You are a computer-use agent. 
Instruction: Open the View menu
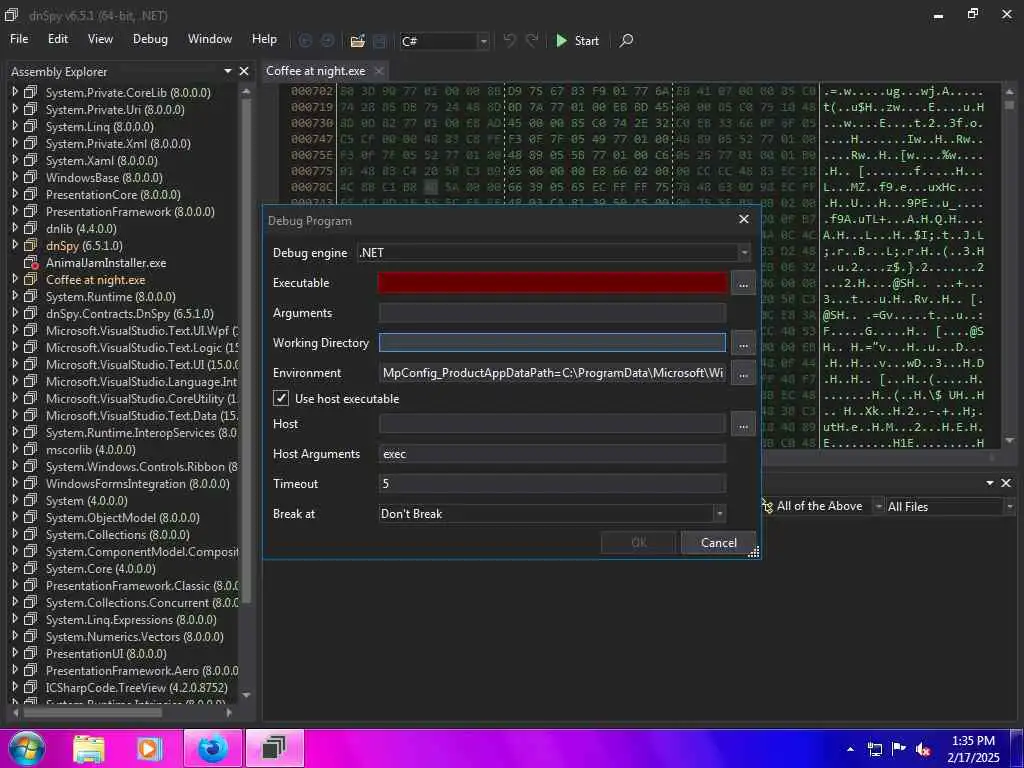click(x=100, y=39)
